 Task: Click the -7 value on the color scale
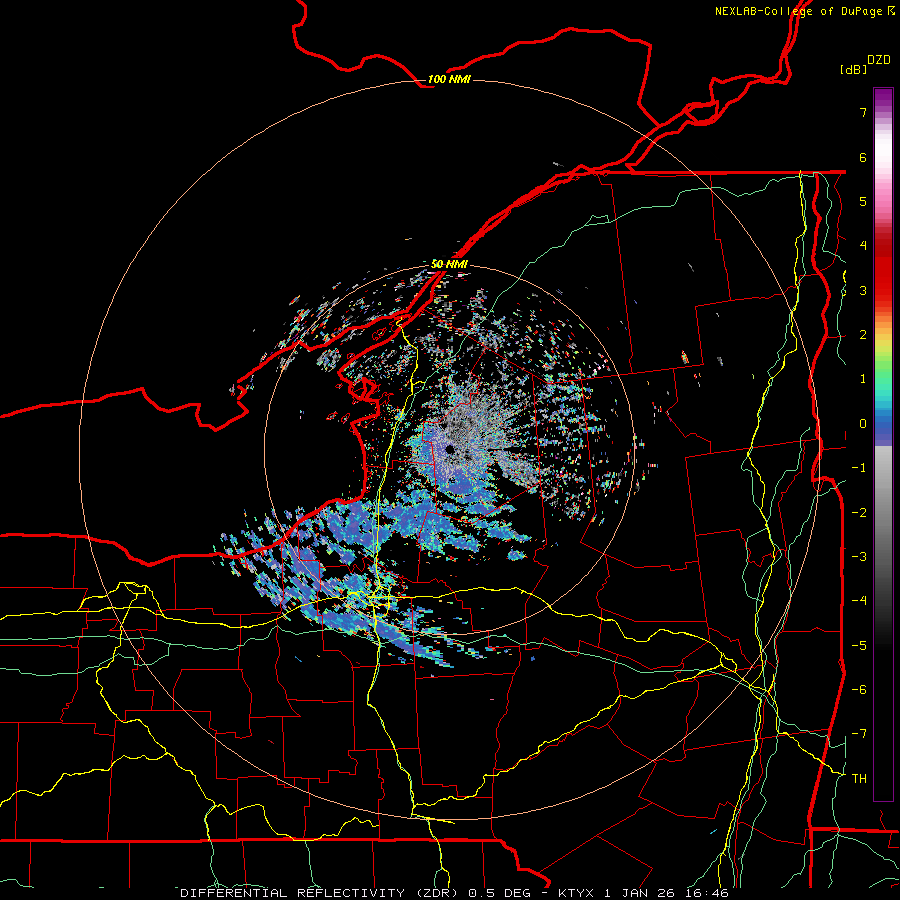pyautogui.click(x=859, y=734)
